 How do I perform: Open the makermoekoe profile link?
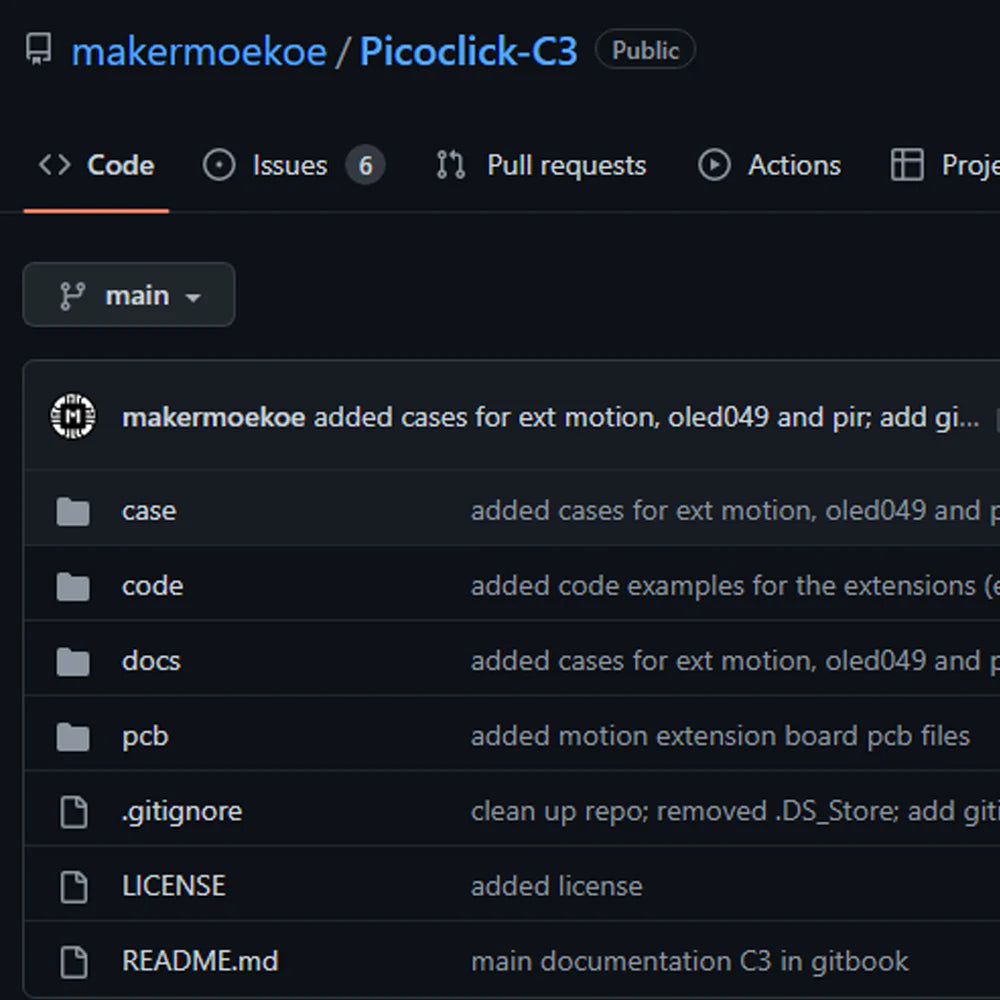(x=198, y=51)
